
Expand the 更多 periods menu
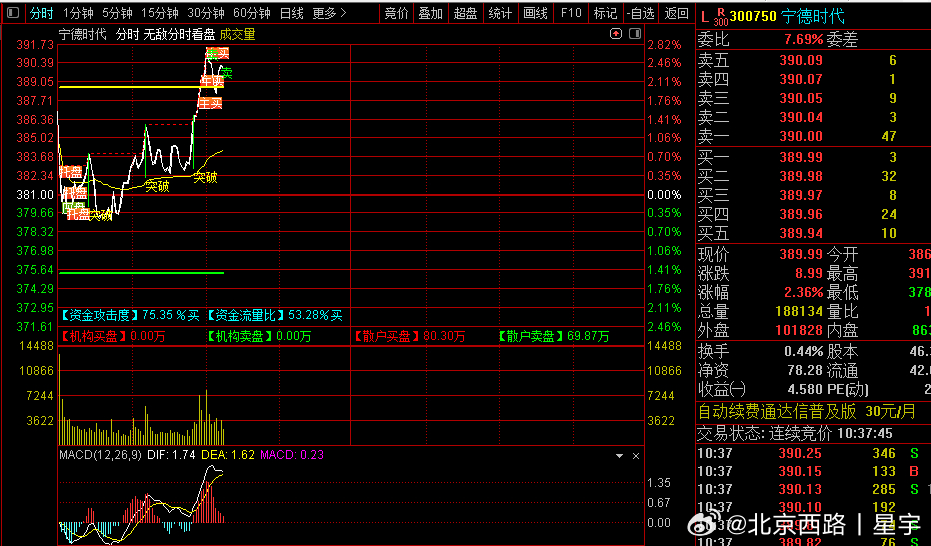pyautogui.click(x=329, y=13)
